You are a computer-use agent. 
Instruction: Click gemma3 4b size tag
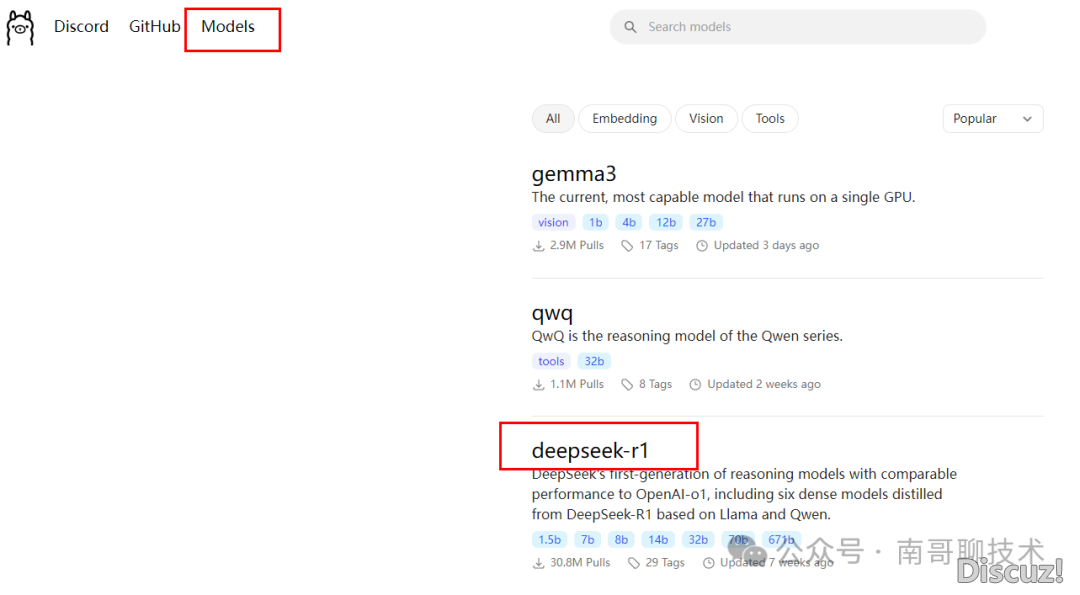click(x=629, y=222)
